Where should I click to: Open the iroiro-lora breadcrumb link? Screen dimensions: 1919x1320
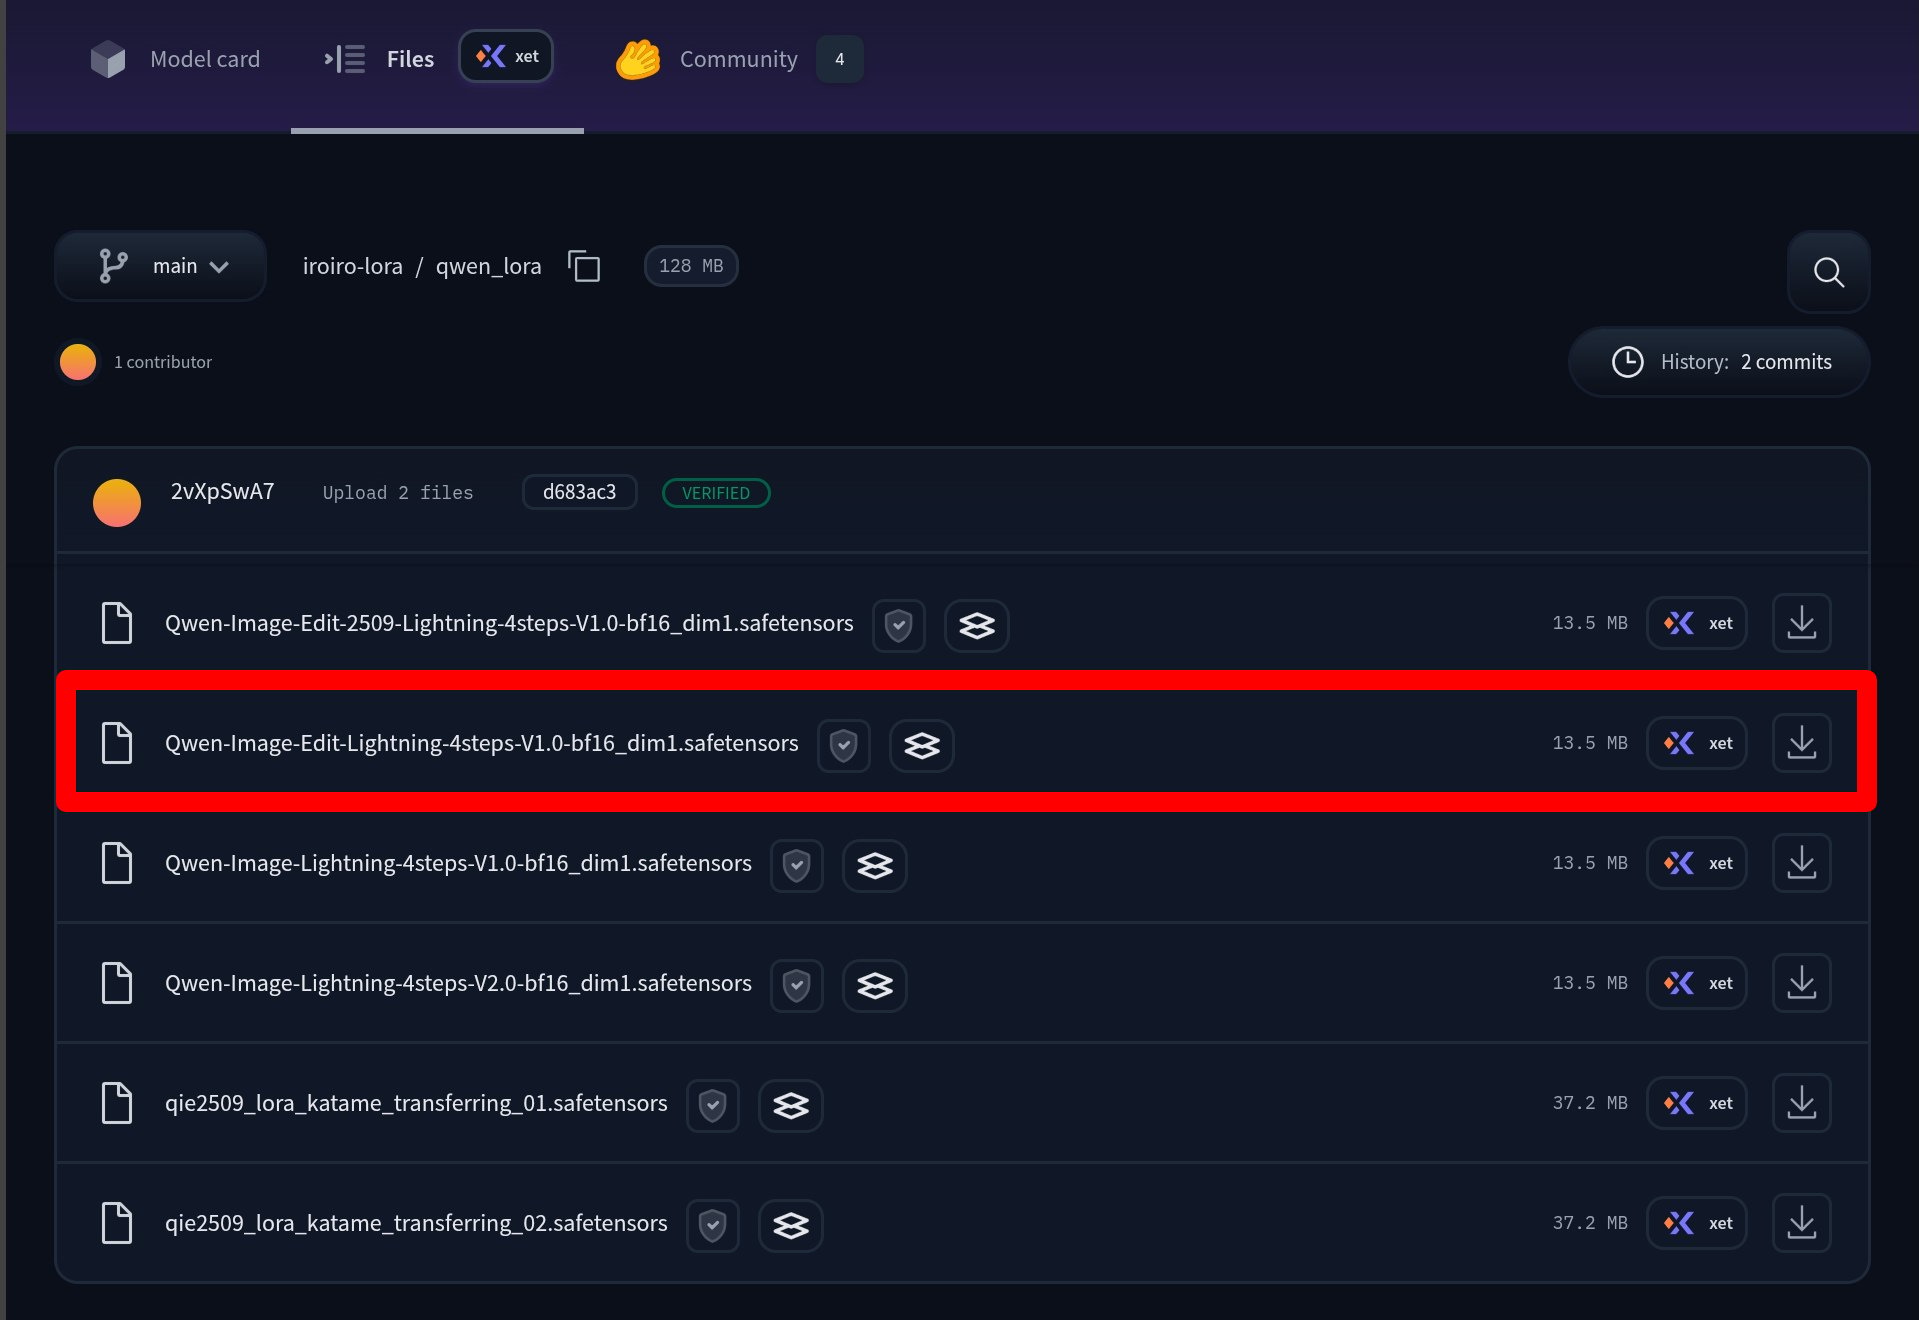click(352, 266)
